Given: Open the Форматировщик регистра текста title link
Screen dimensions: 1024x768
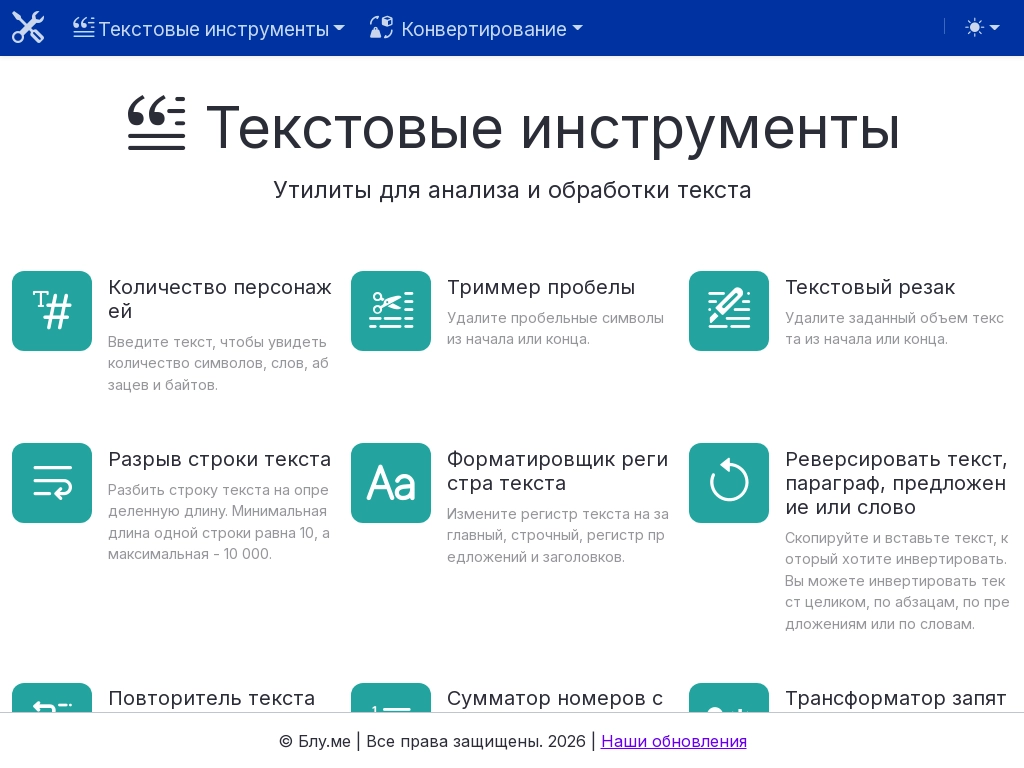Looking at the screenshot, I should point(557,471).
